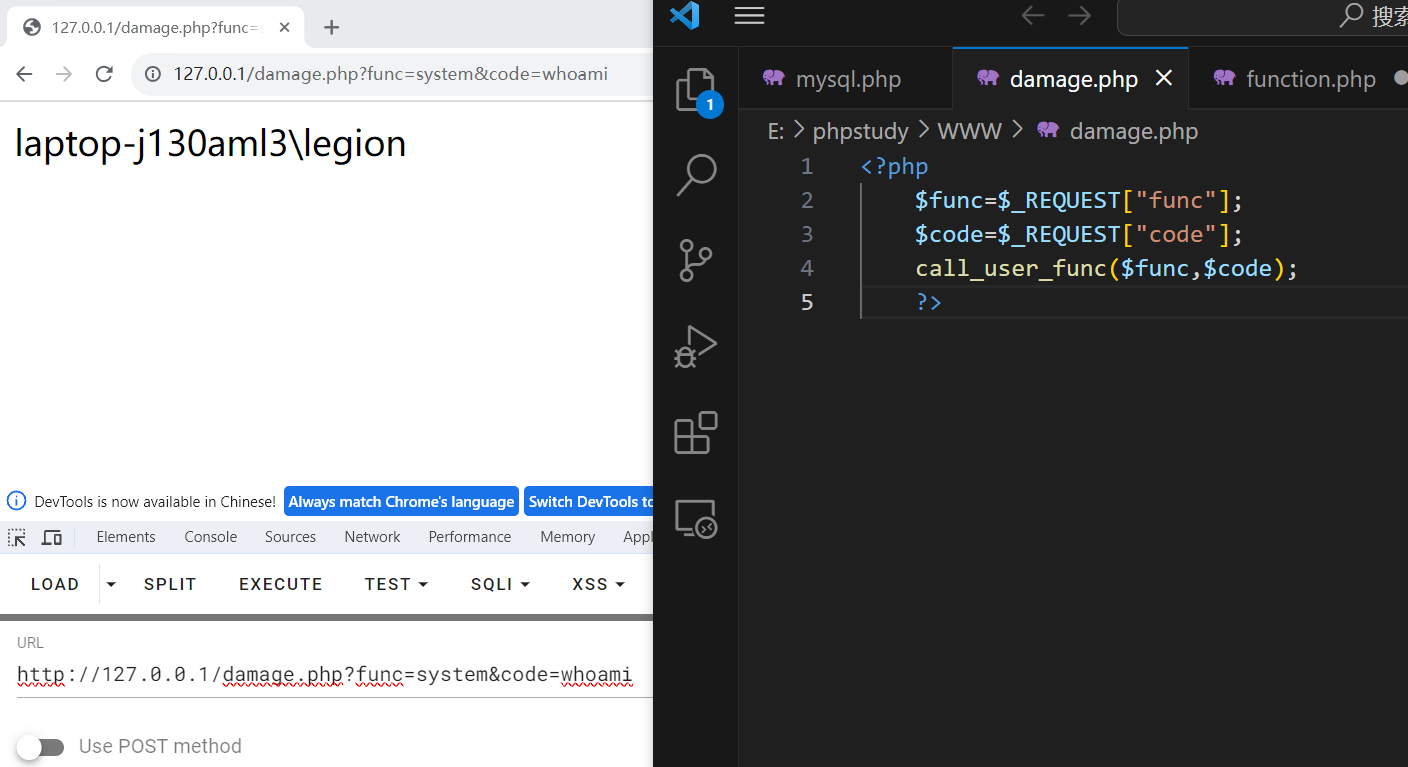
Task: Open the Performance panel in DevTools
Action: 469,537
